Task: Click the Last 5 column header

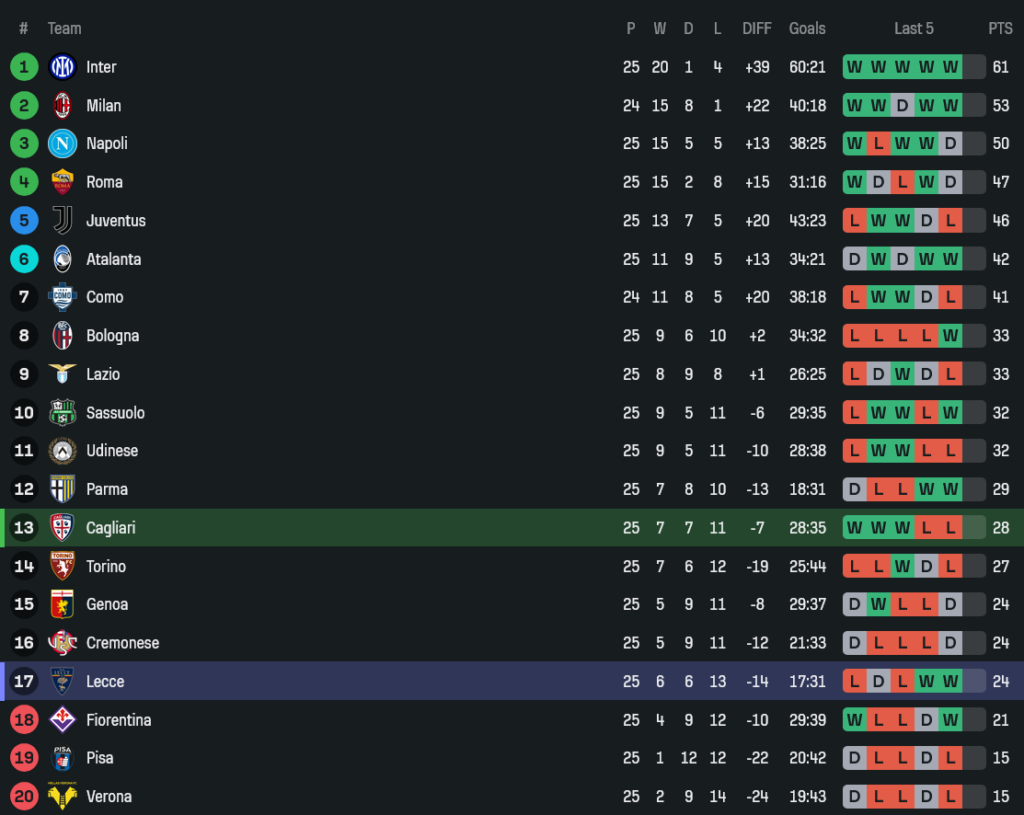Action: click(913, 28)
